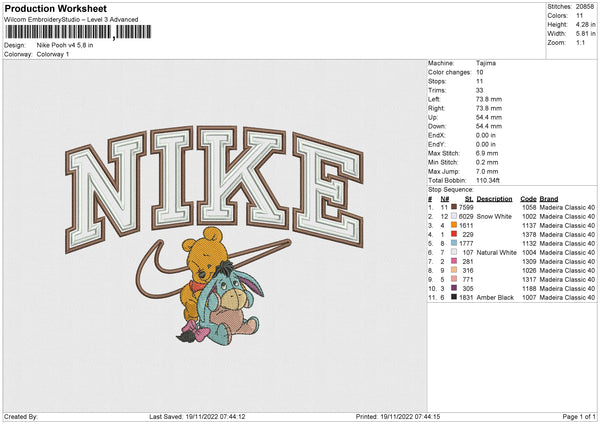Click the 'Created By:' footer label
600x424 pixels.
click(21, 416)
